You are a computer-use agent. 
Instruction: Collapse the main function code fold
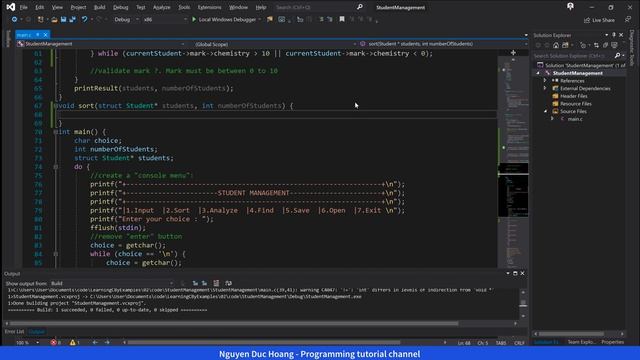tap(56, 132)
